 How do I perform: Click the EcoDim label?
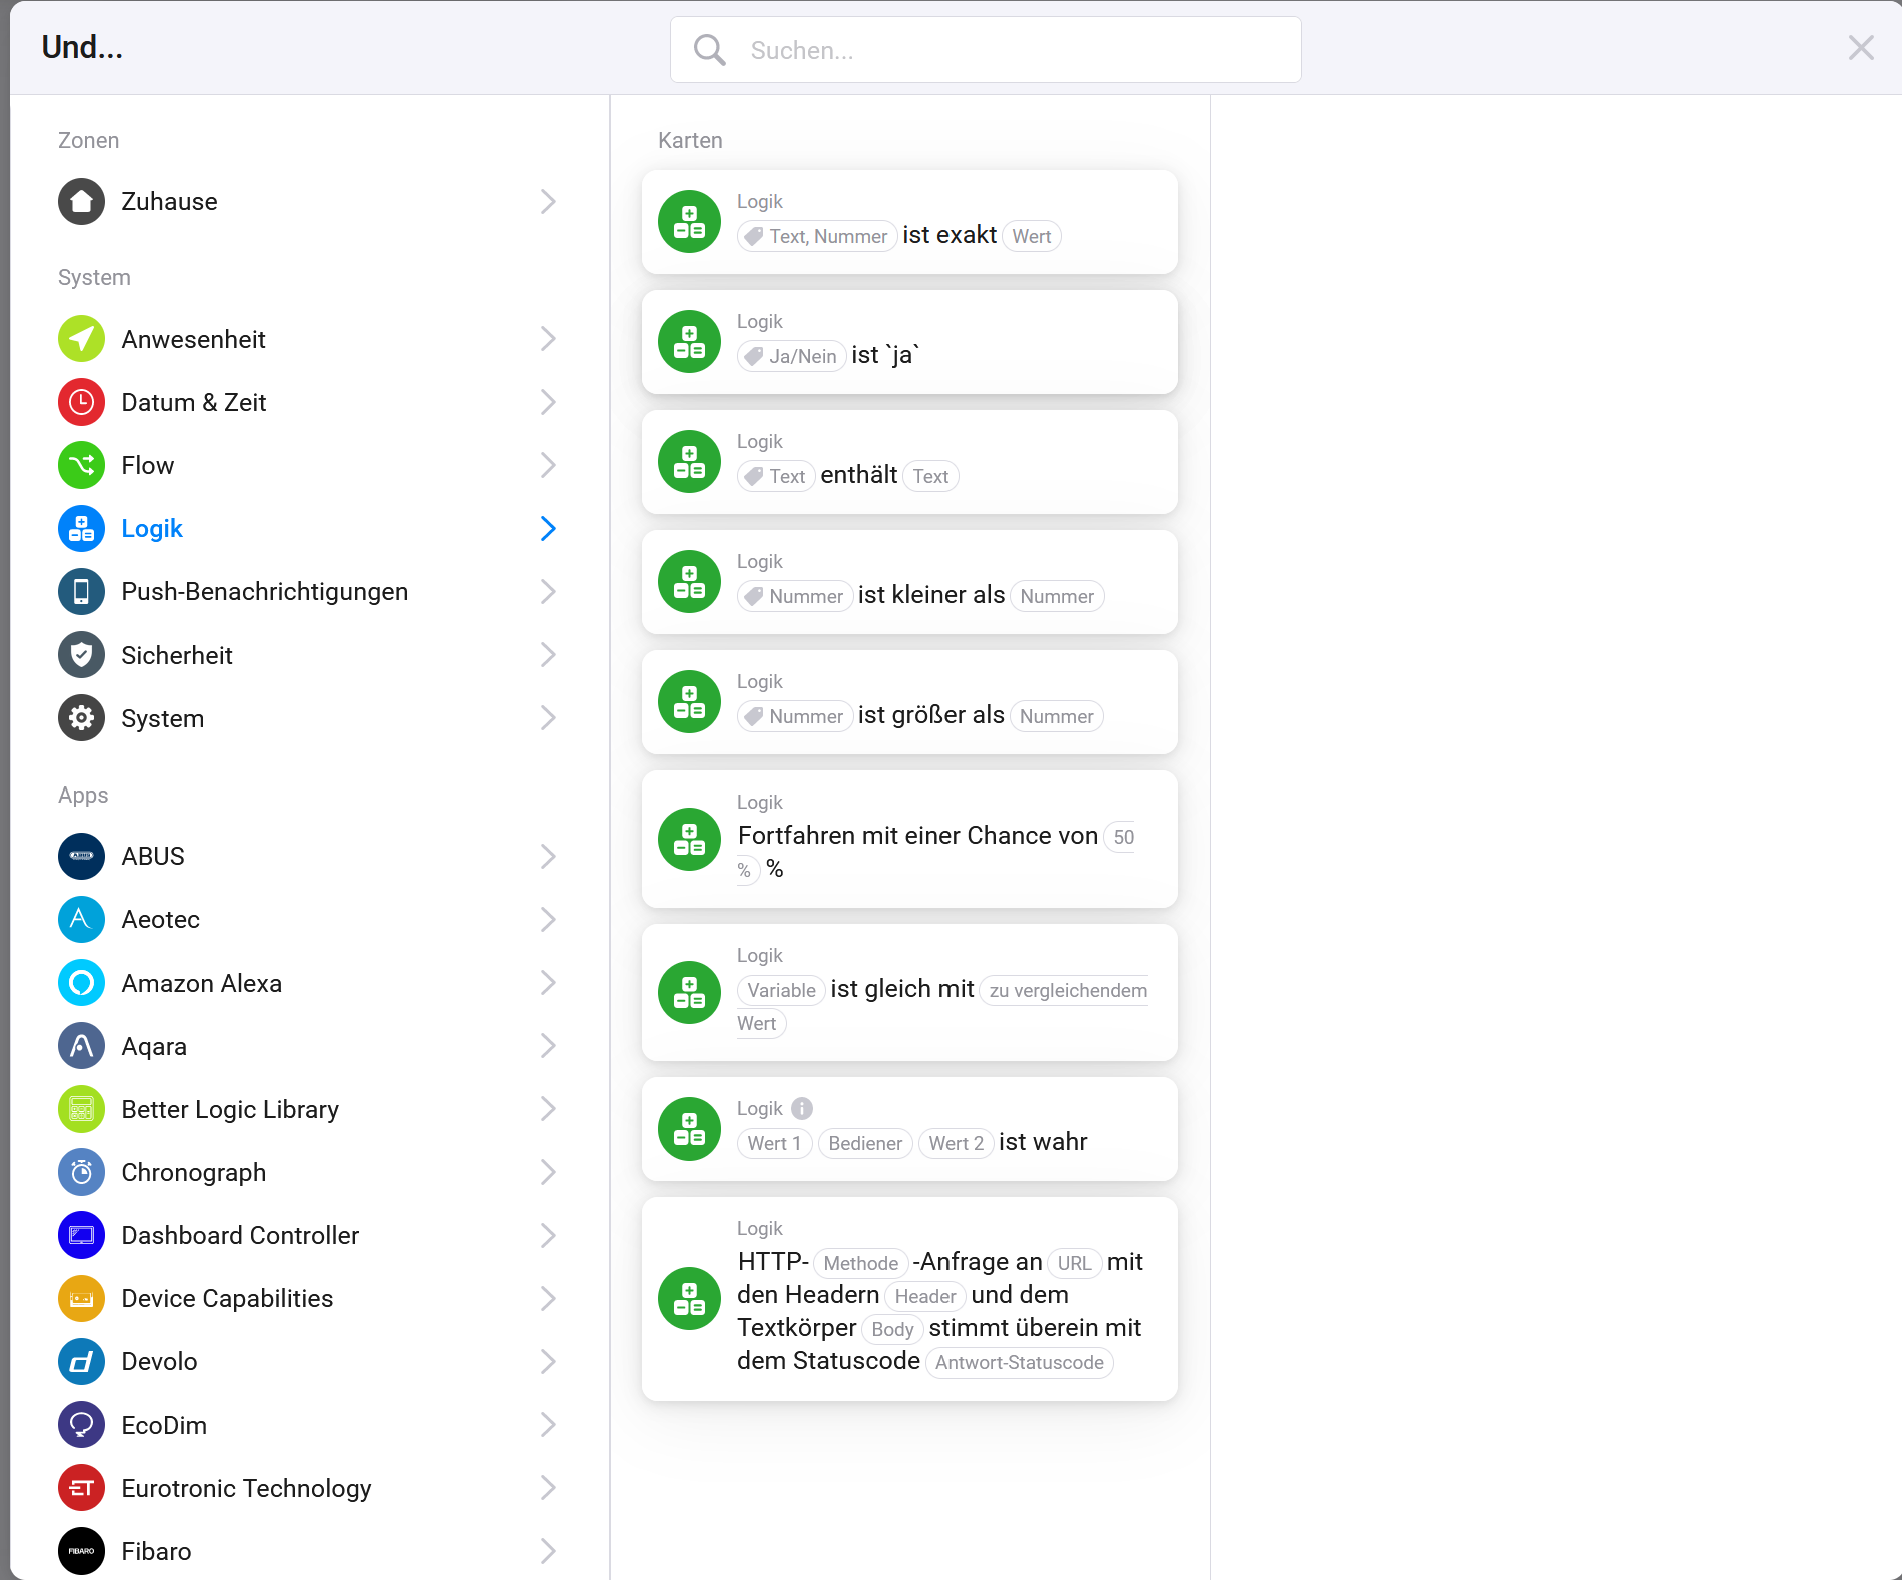pos(164,1425)
